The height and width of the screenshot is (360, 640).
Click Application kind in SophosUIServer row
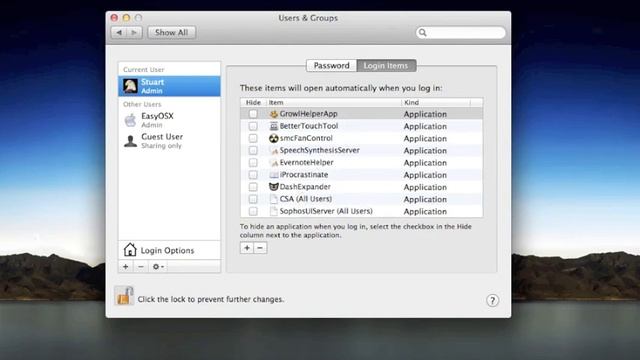425,212
